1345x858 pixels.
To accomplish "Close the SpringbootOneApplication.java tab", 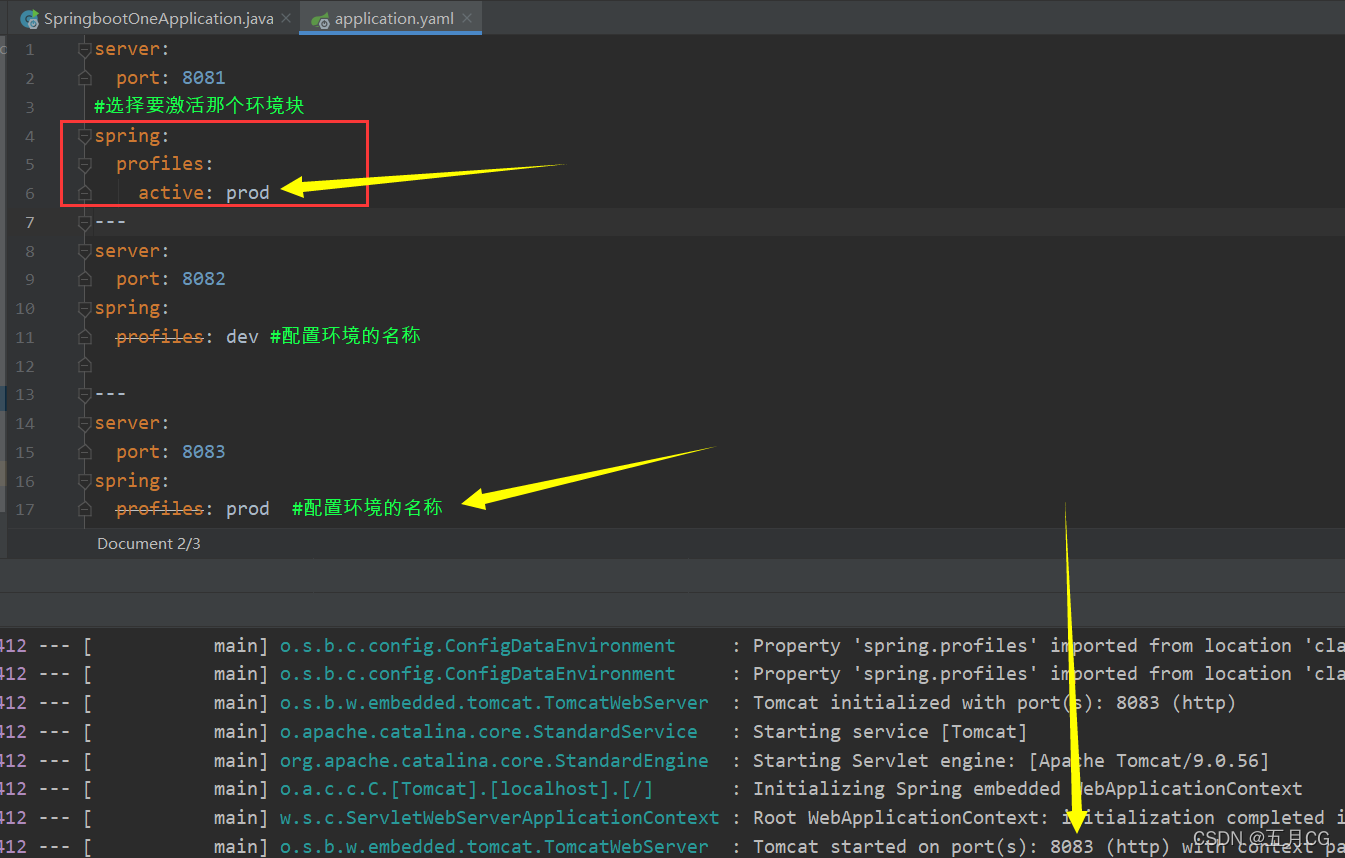I will pos(286,19).
